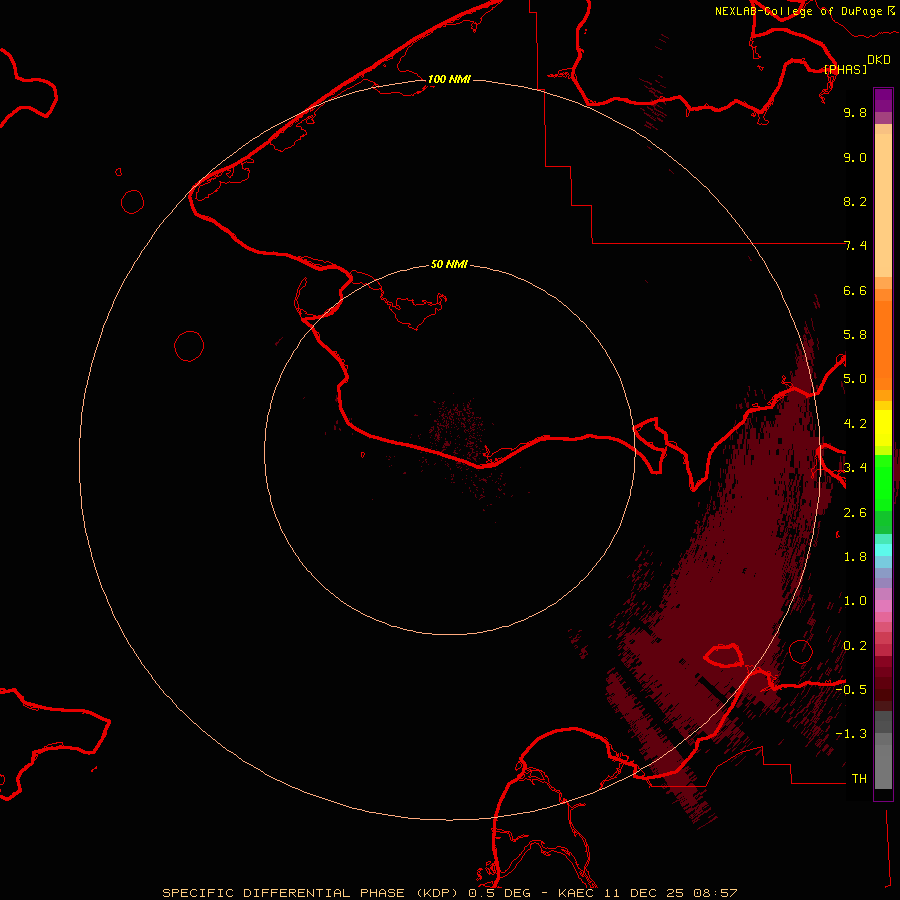Viewport: 900px width, 900px height.
Task: Click the NEXLAB logo icon at top right
Action: click(891, 11)
